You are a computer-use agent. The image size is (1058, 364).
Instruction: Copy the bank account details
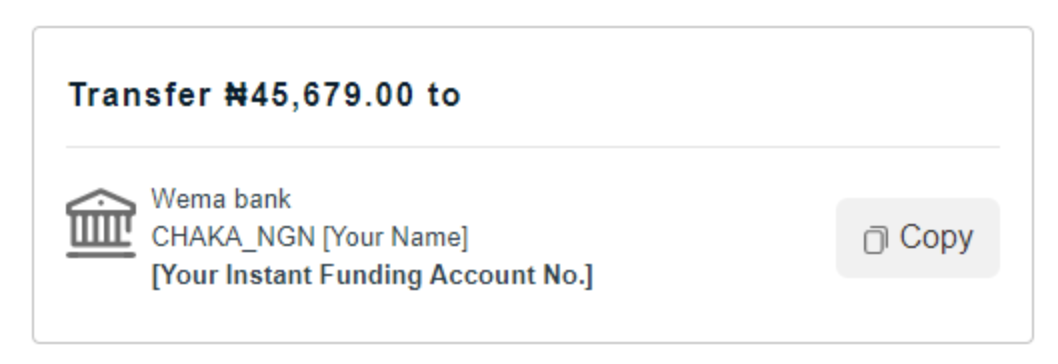(x=918, y=238)
